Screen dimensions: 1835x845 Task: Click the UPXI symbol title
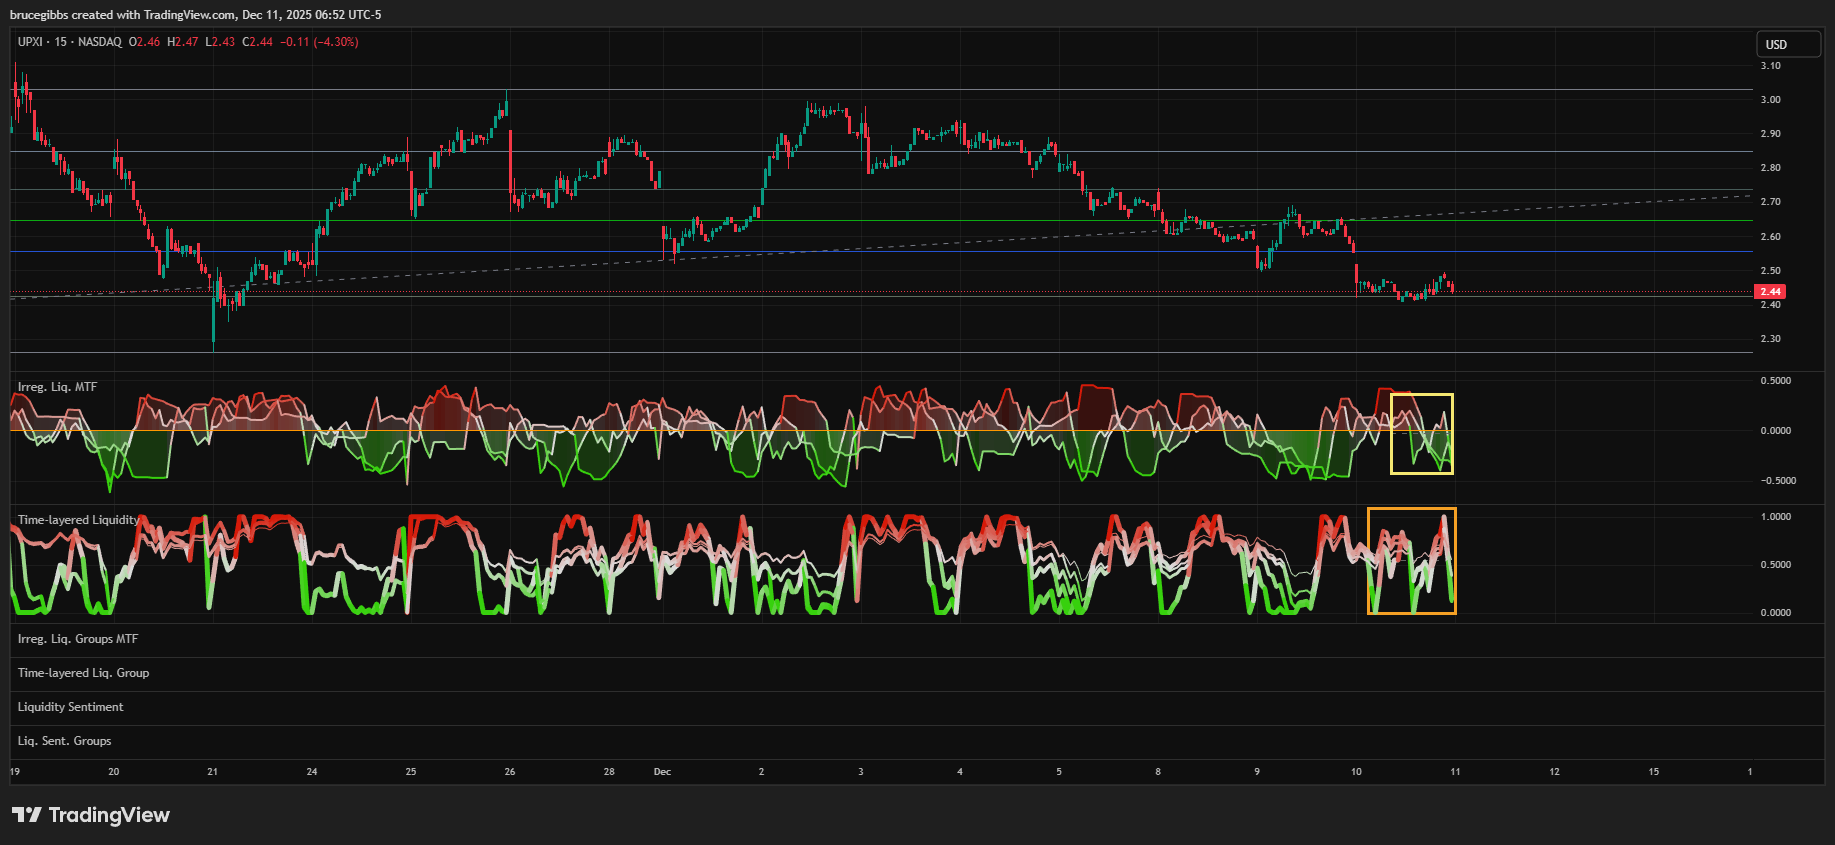pos(31,42)
